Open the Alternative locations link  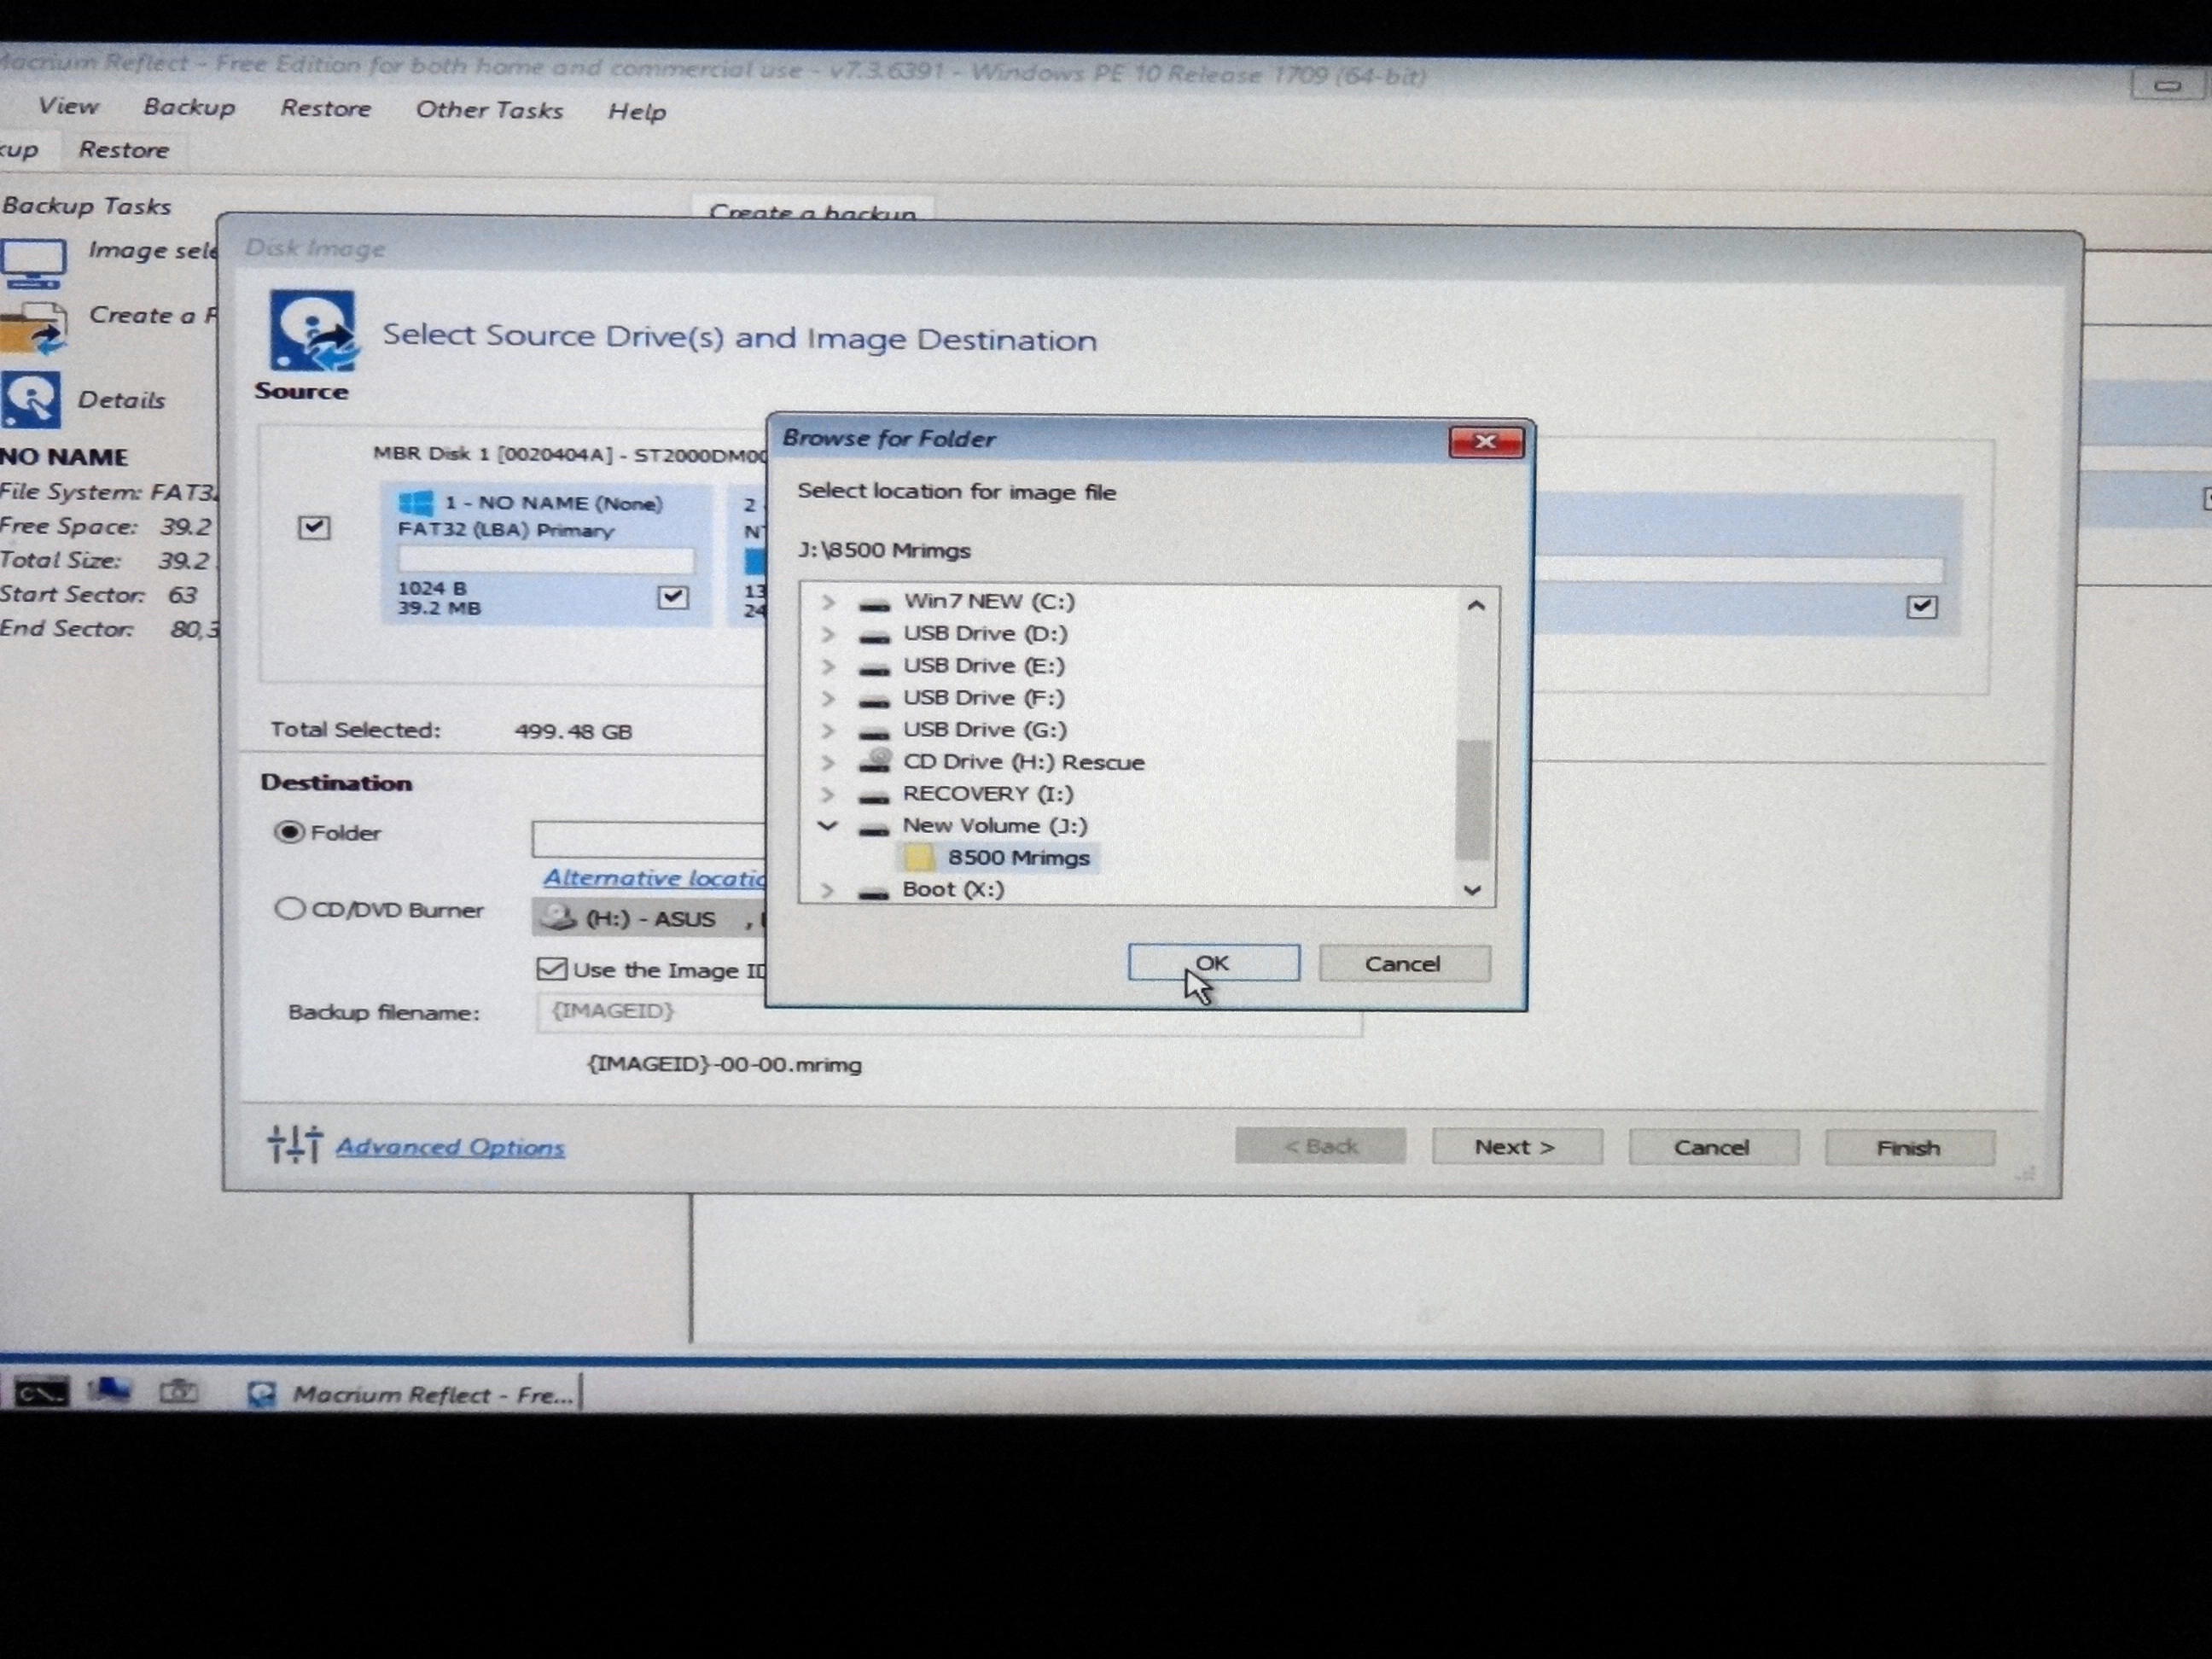(655, 878)
